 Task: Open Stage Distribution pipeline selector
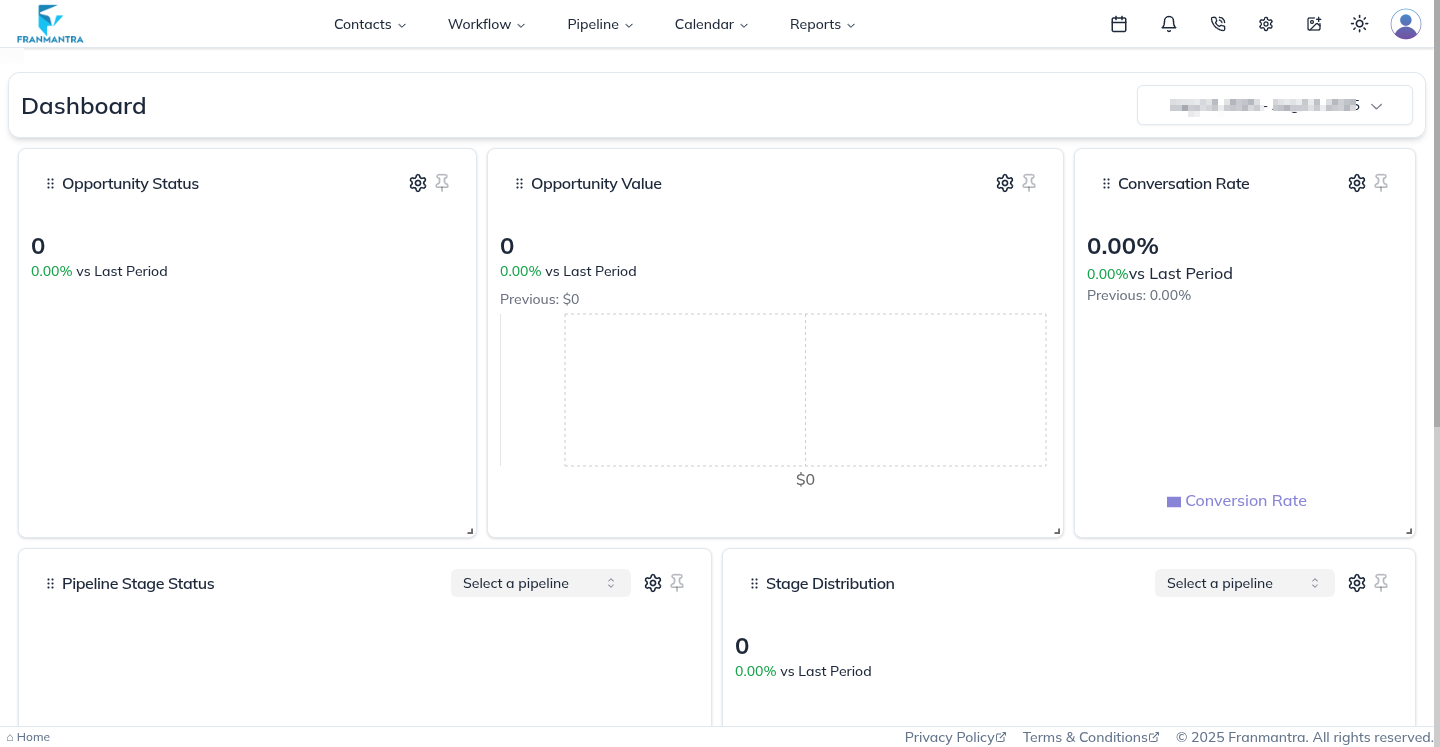[1244, 583]
